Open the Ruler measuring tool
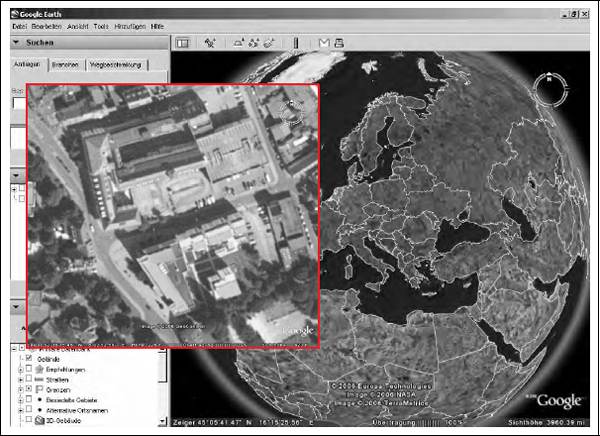This screenshot has height=436, width=600. coord(296,43)
